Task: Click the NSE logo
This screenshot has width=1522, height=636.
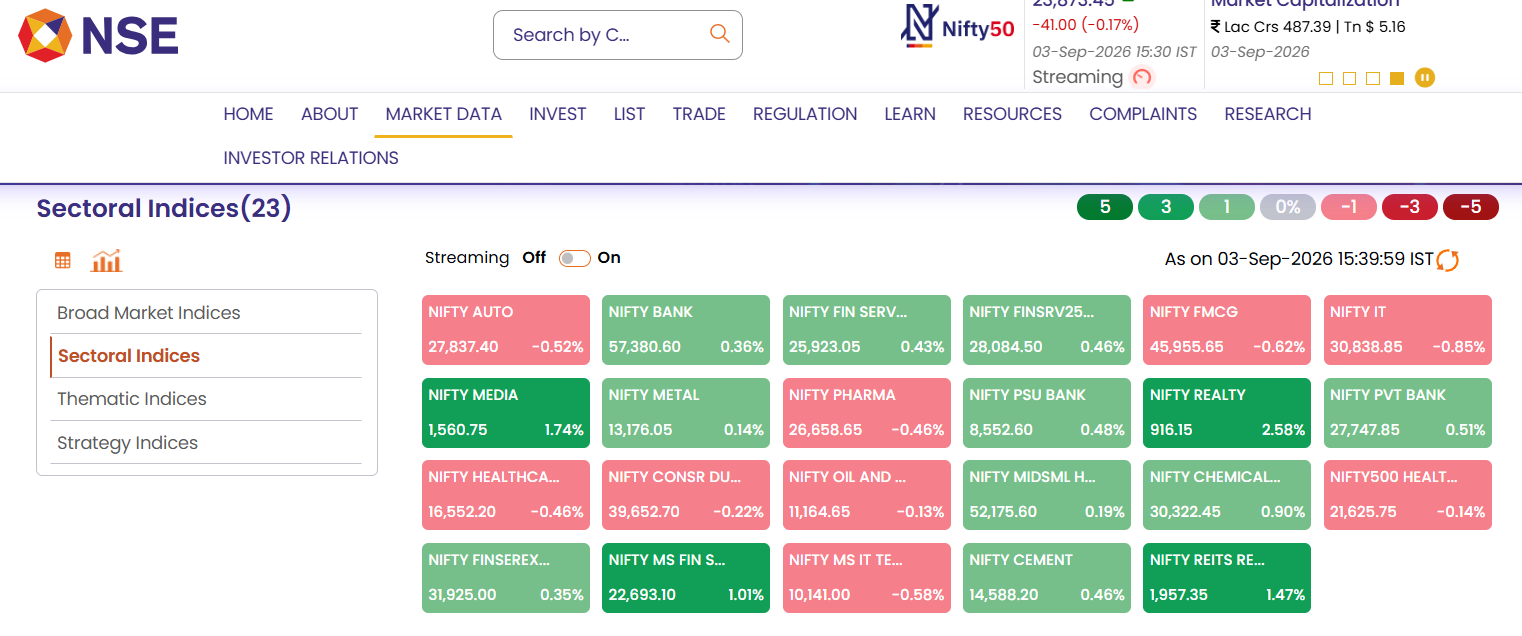Action: [98, 36]
